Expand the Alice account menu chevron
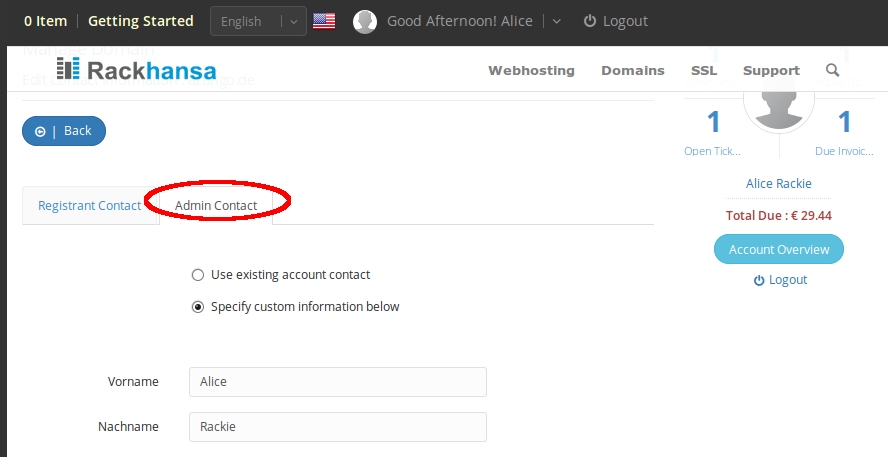 (x=556, y=22)
